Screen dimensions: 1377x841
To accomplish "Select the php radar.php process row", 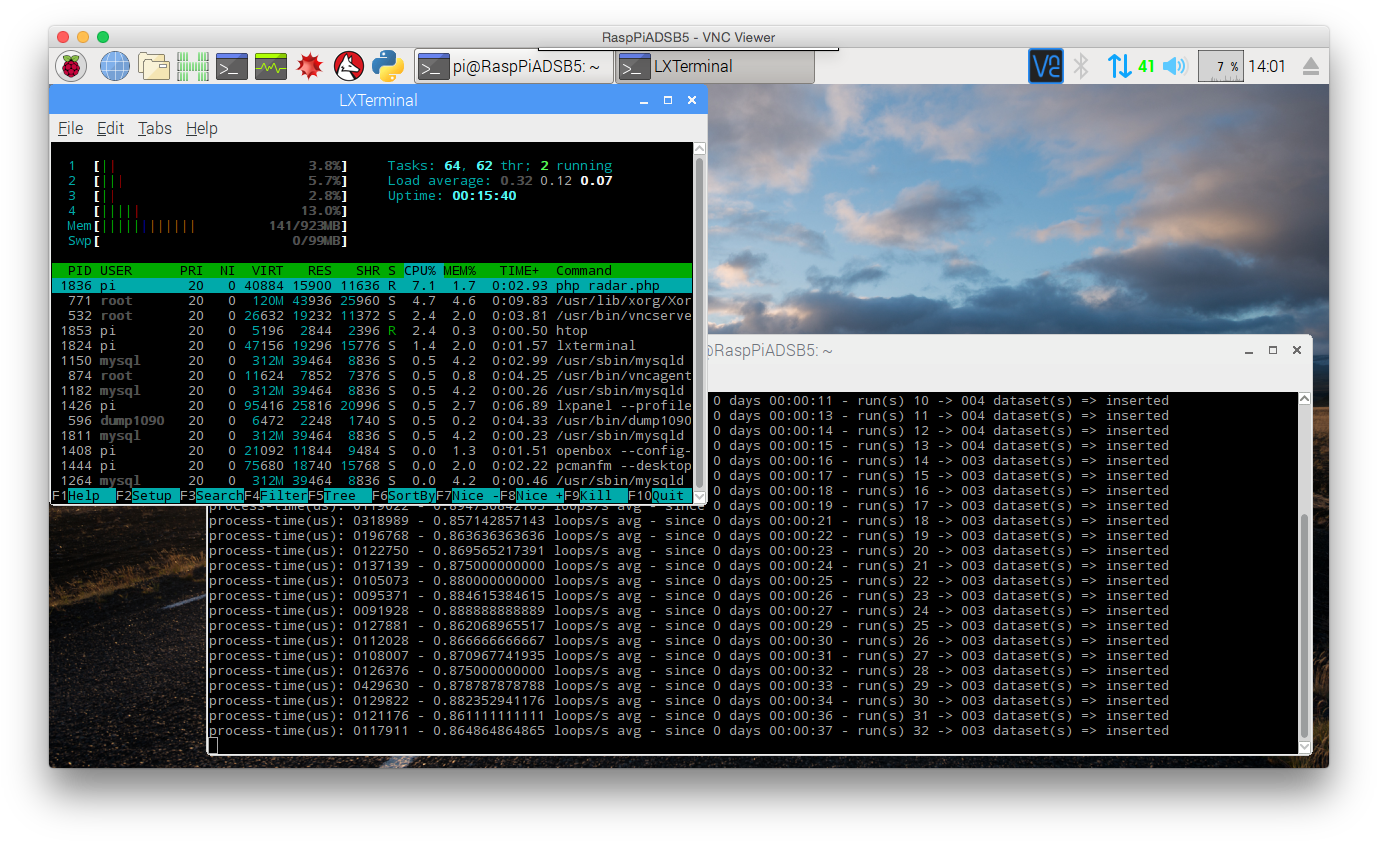I will tap(350, 285).
